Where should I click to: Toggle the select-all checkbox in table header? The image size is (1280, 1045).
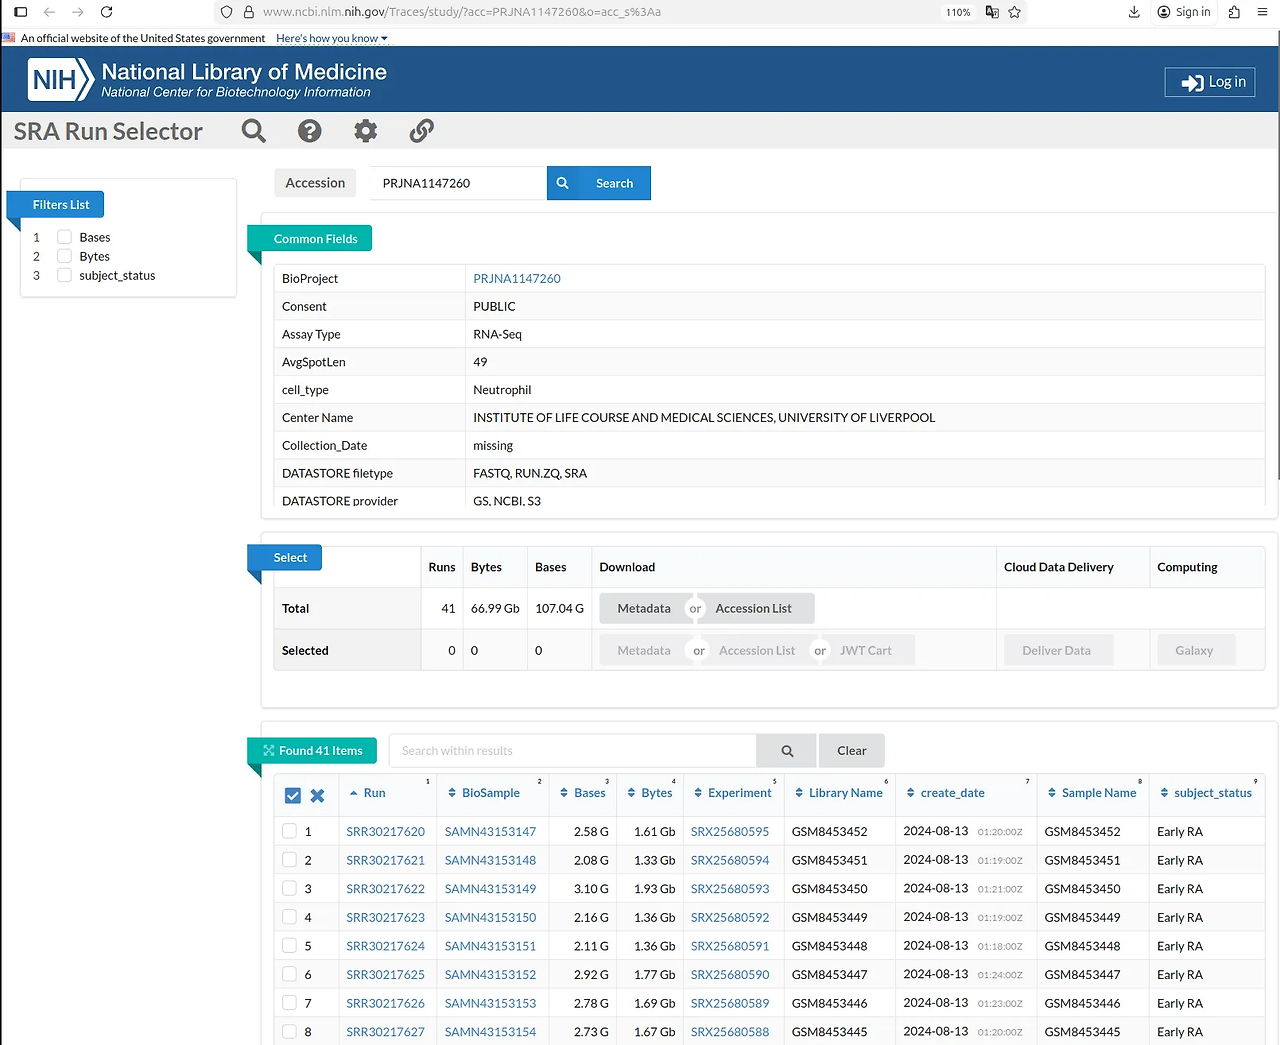click(293, 796)
